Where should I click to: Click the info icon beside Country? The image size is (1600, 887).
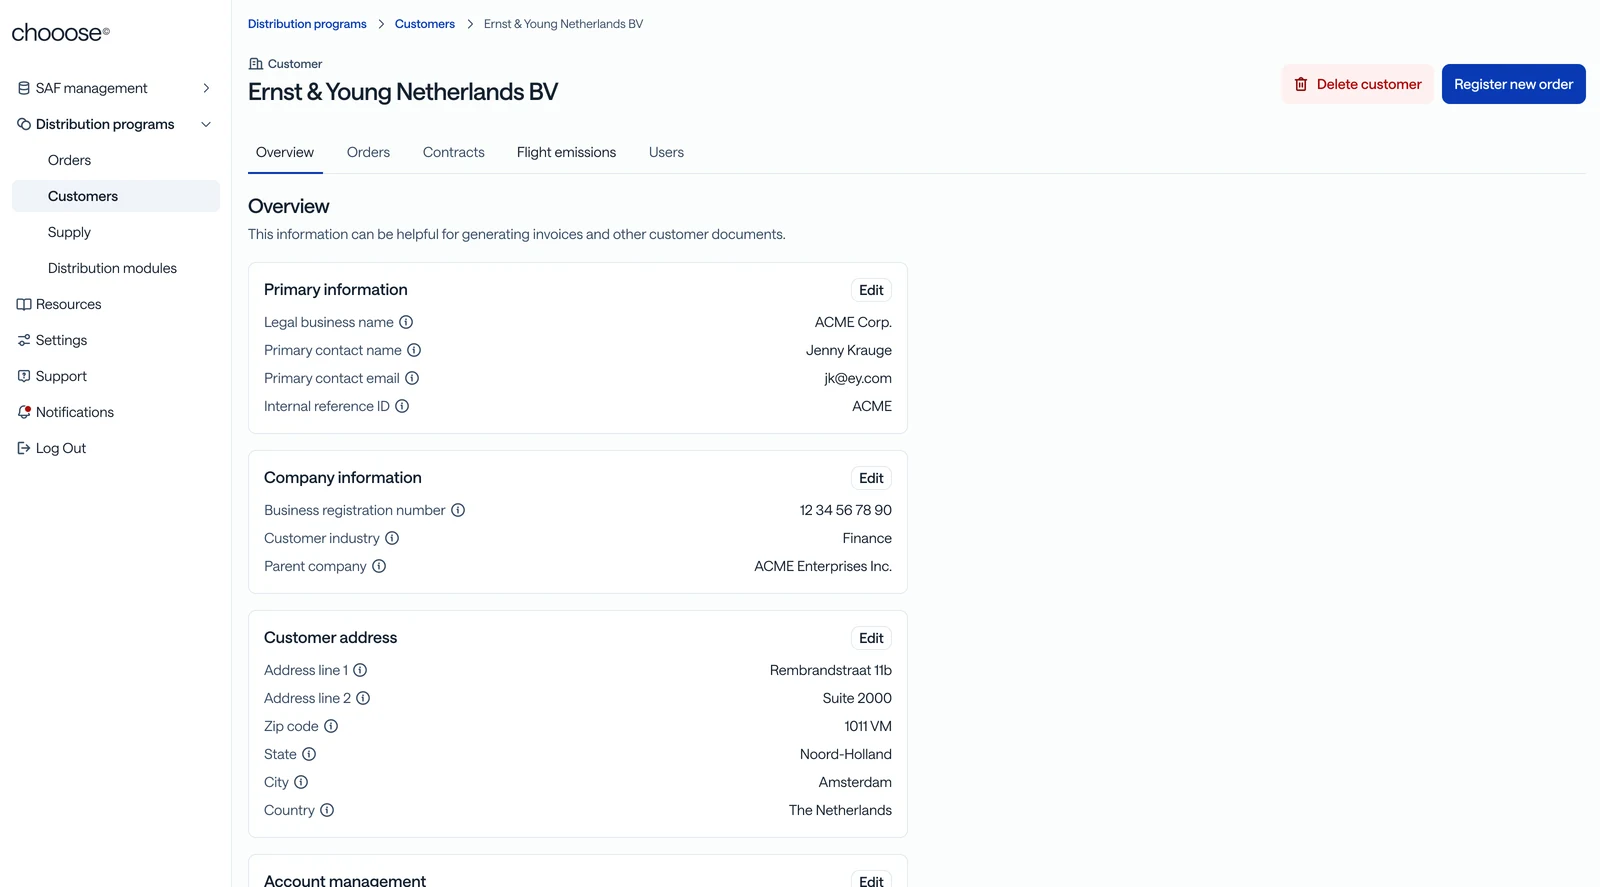pos(327,810)
